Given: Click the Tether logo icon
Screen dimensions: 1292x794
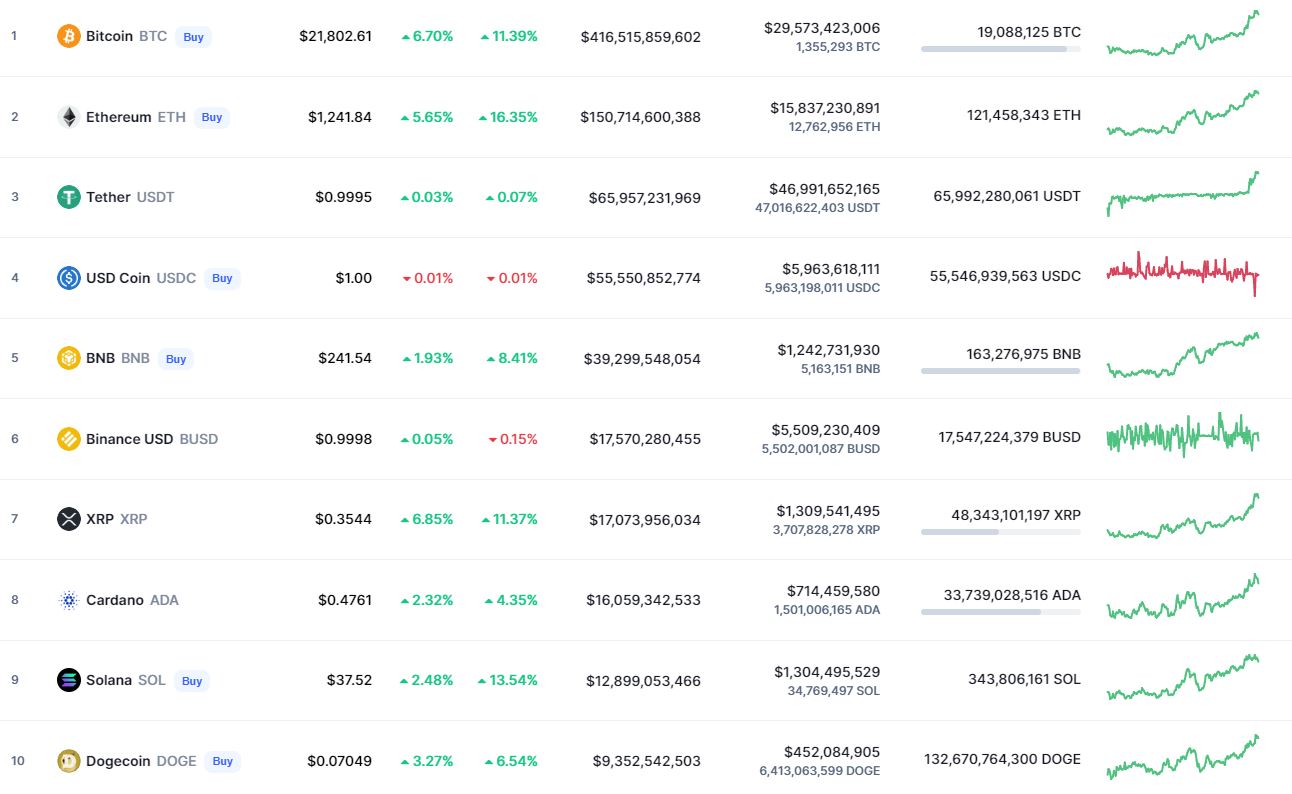Looking at the screenshot, I should click(x=69, y=197).
